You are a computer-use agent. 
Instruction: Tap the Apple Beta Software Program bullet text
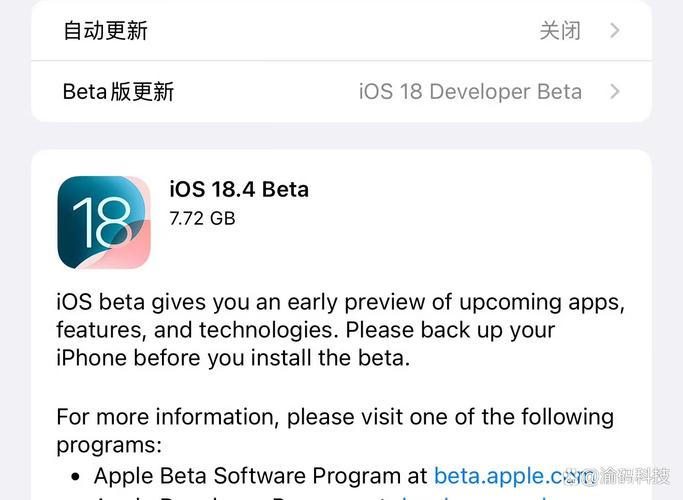click(x=260, y=476)
